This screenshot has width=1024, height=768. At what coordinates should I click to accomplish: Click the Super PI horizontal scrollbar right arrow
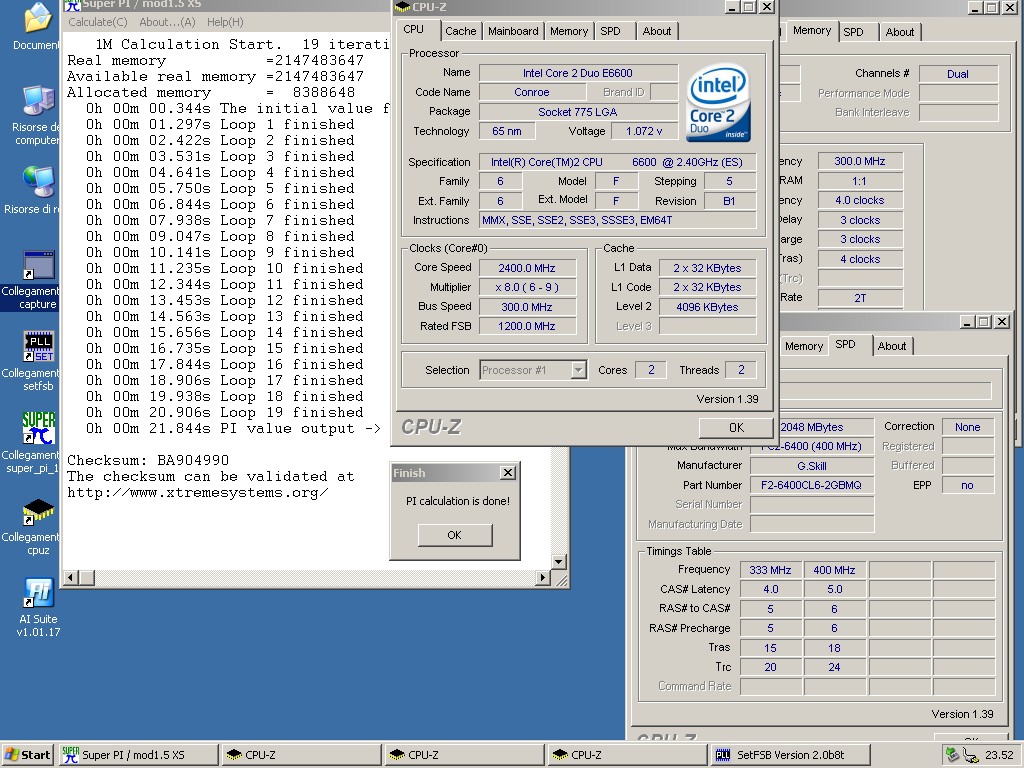pos(543,577)
